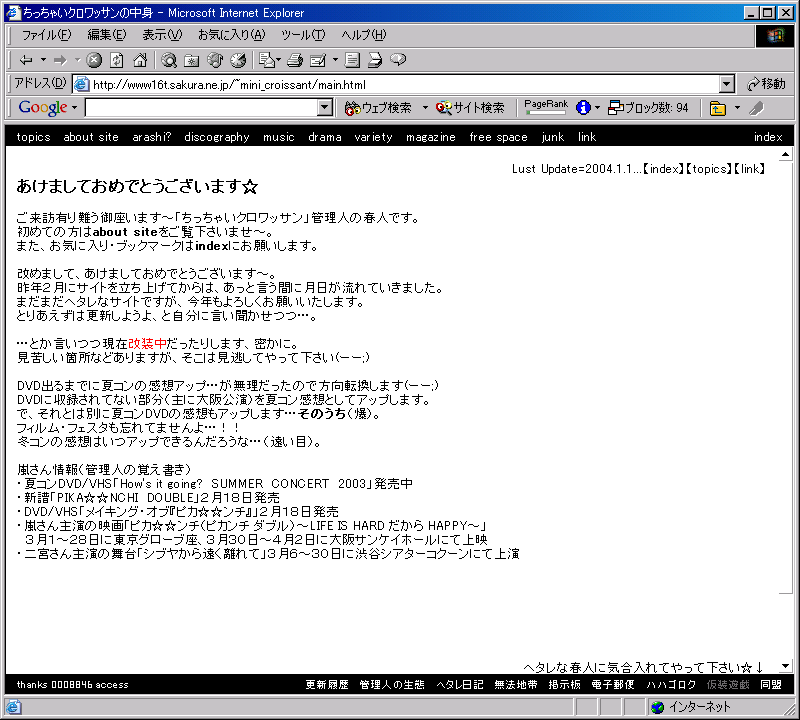The image size is (800, 720).
Task: Click the Mail envelope toolbar icon
Action: pyautogui.click(x=266, y=60)
